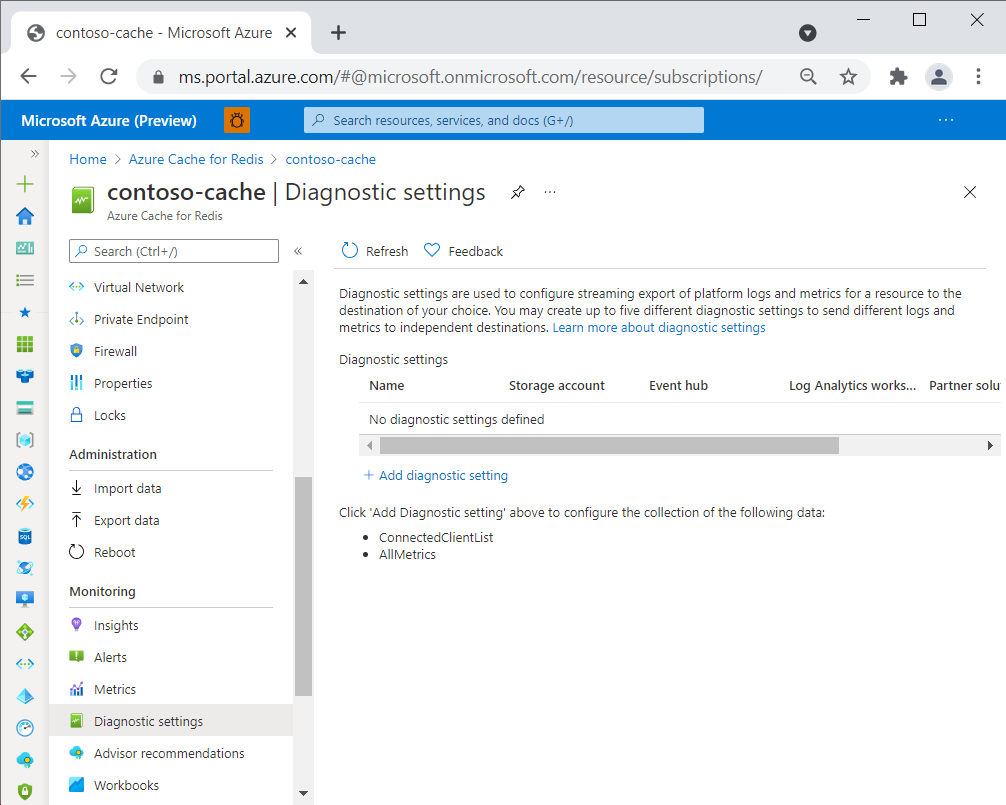Close the contoso-cache browser tab
1006x805 pixels.
[x=291, y=33]
